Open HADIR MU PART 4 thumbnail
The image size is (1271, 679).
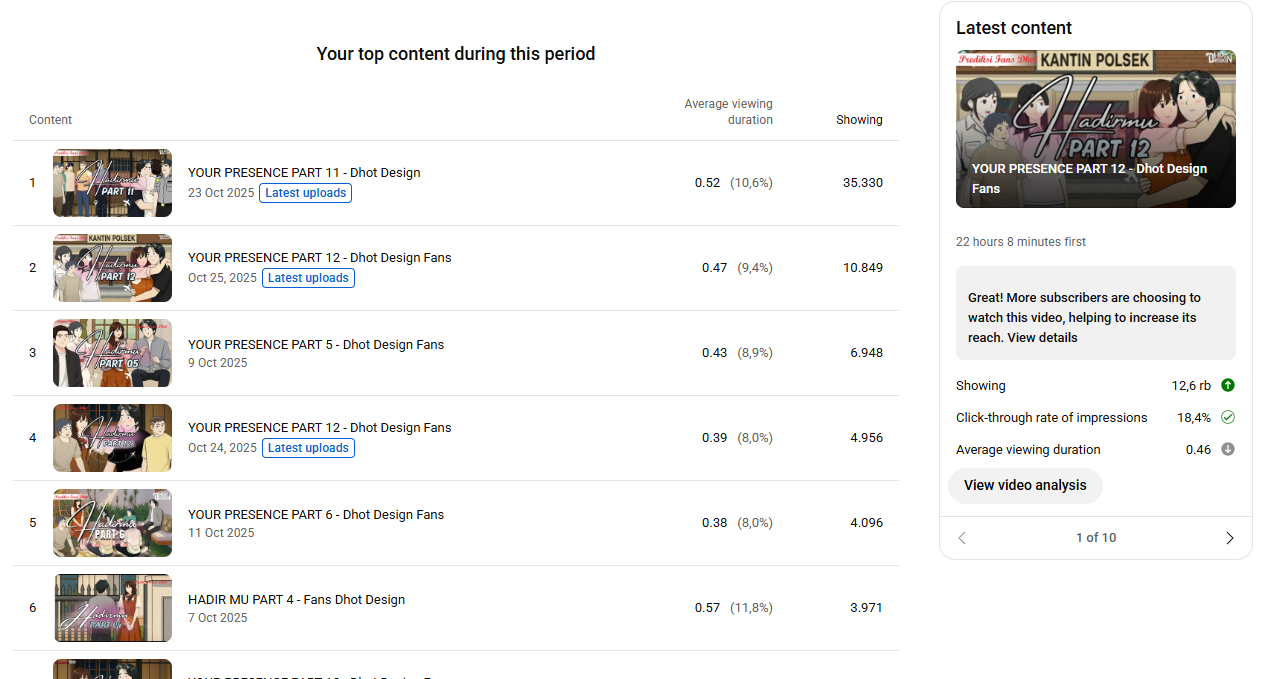[x=112, y=608]
